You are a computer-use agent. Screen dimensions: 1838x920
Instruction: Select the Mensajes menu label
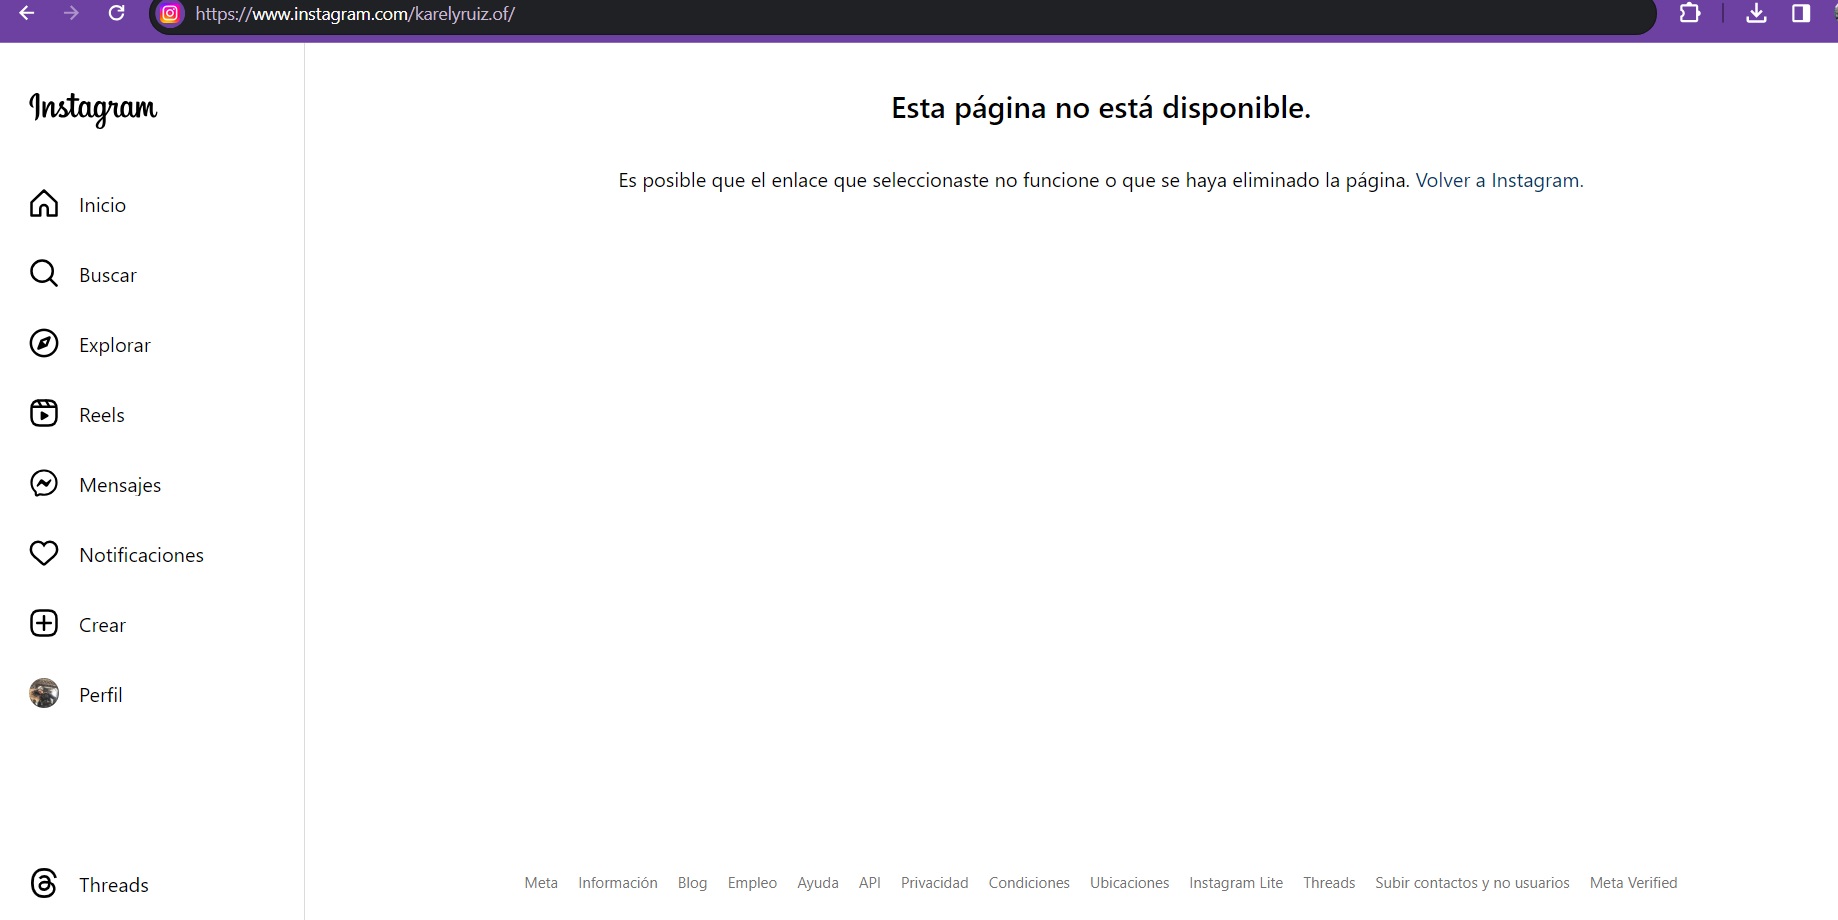[120, 485]
